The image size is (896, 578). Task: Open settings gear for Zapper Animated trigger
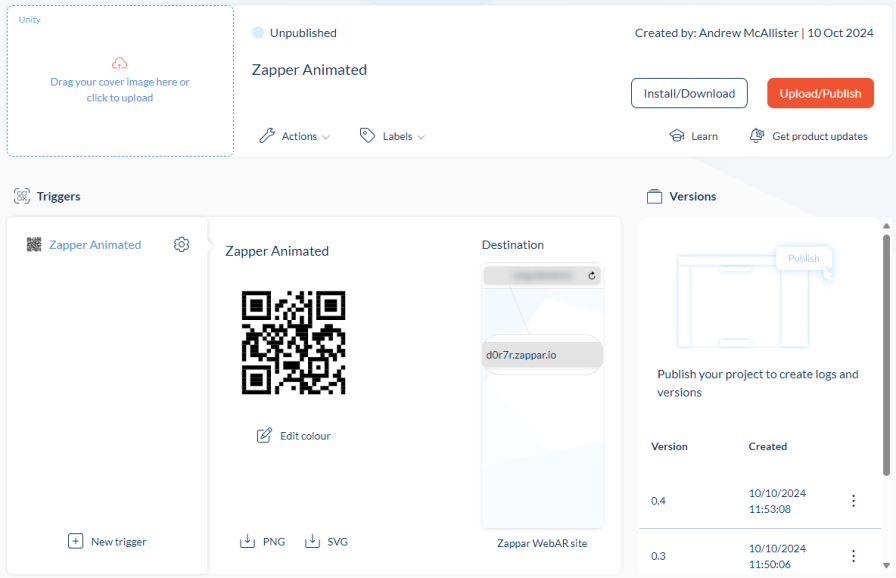(181, 244)
